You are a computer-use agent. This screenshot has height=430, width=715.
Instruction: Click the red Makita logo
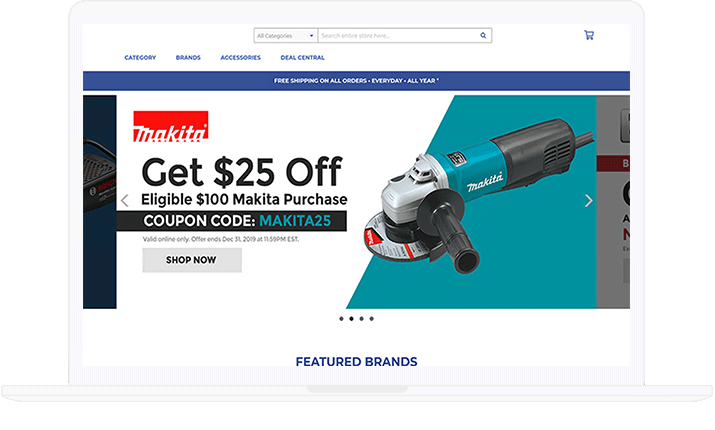coord(171,126)
